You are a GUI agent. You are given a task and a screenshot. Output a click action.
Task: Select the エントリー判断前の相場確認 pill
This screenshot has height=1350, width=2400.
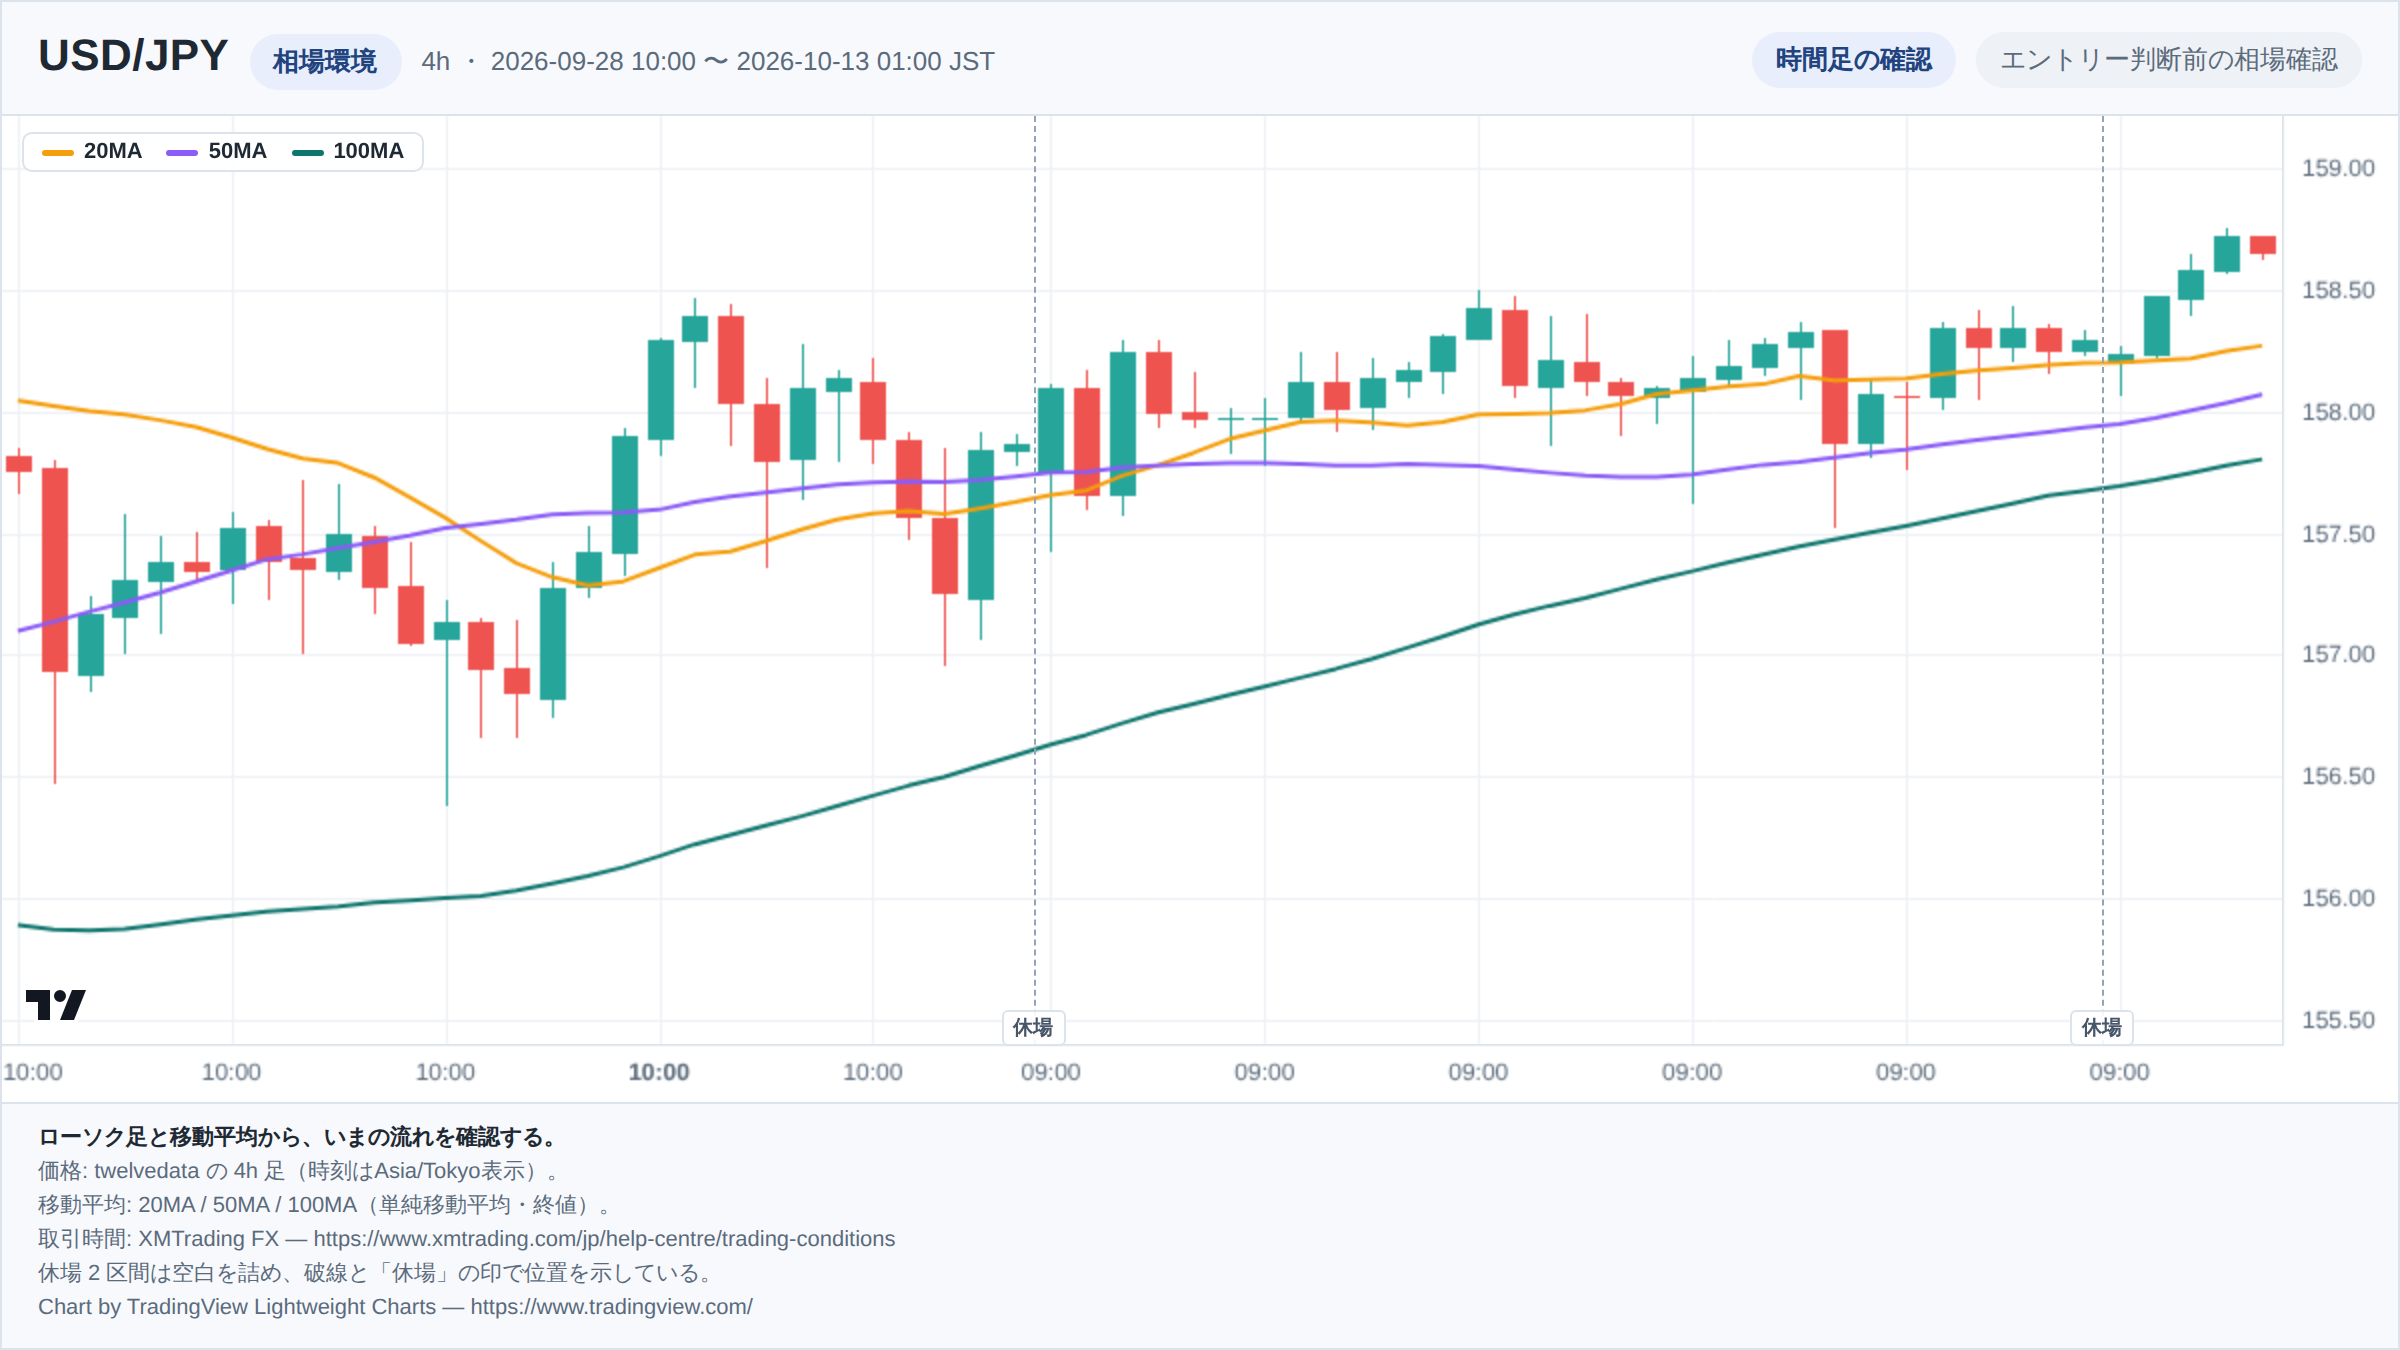tap(2168, 60)
